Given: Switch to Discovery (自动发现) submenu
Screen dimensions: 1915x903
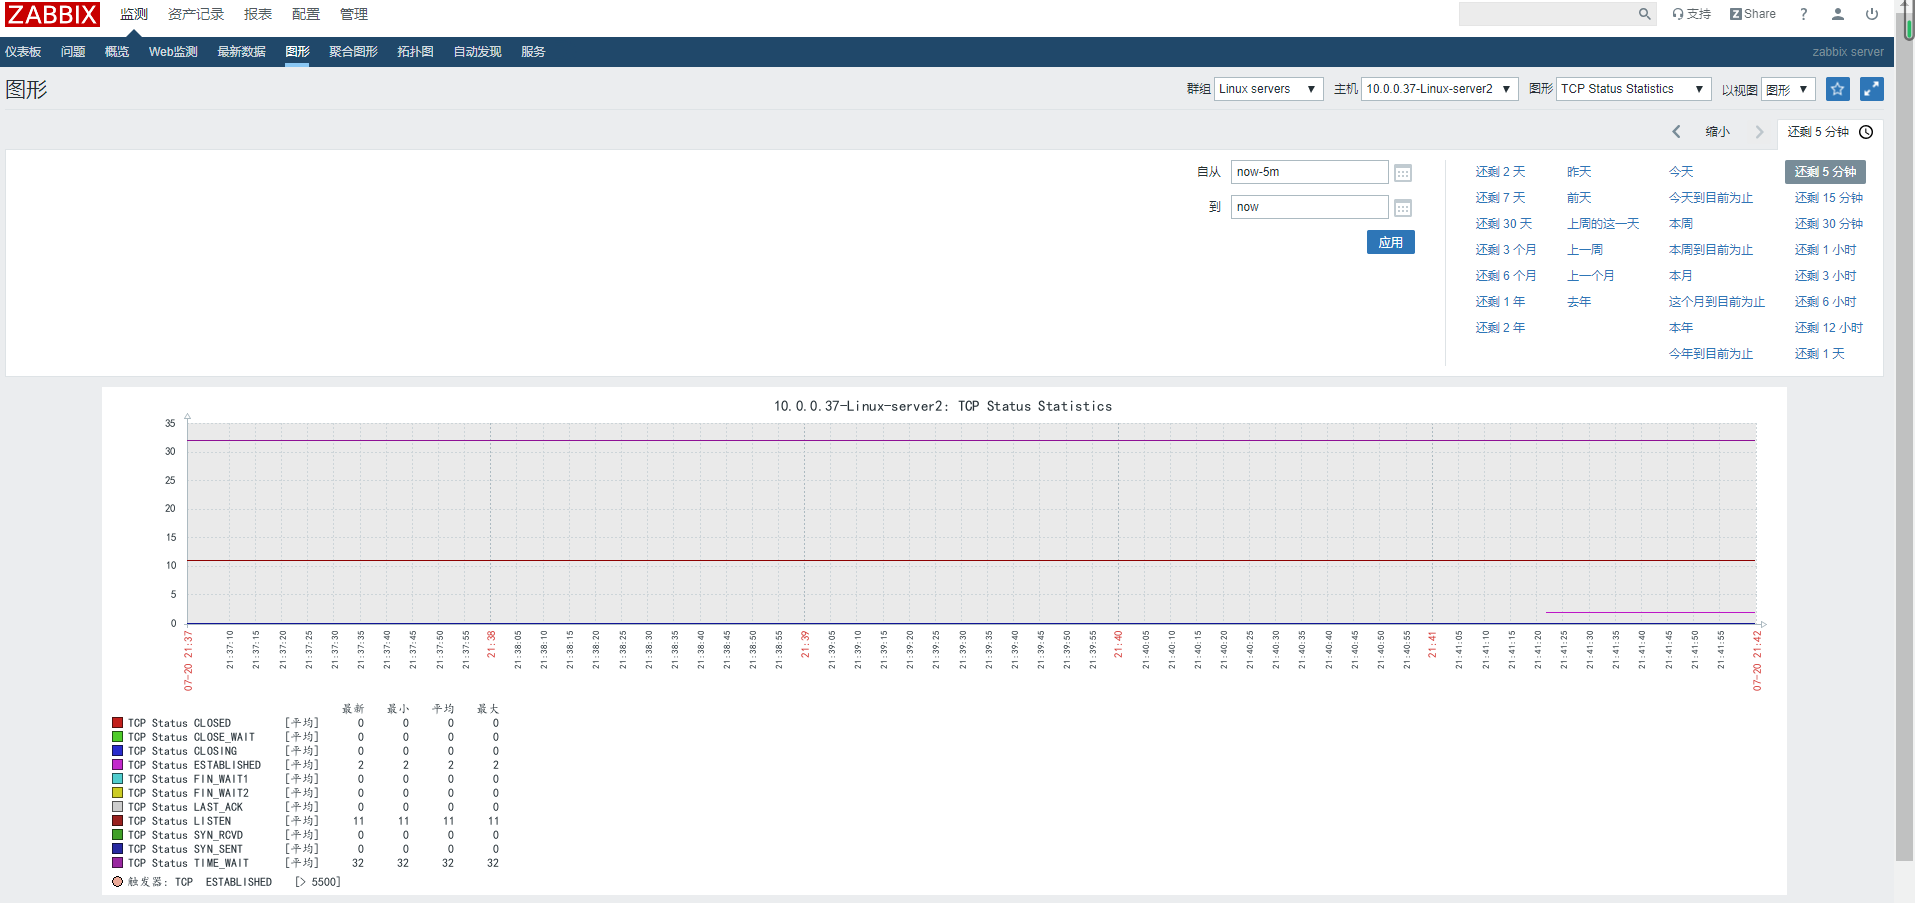Looking at the screenshot, I should pos(477,52).
